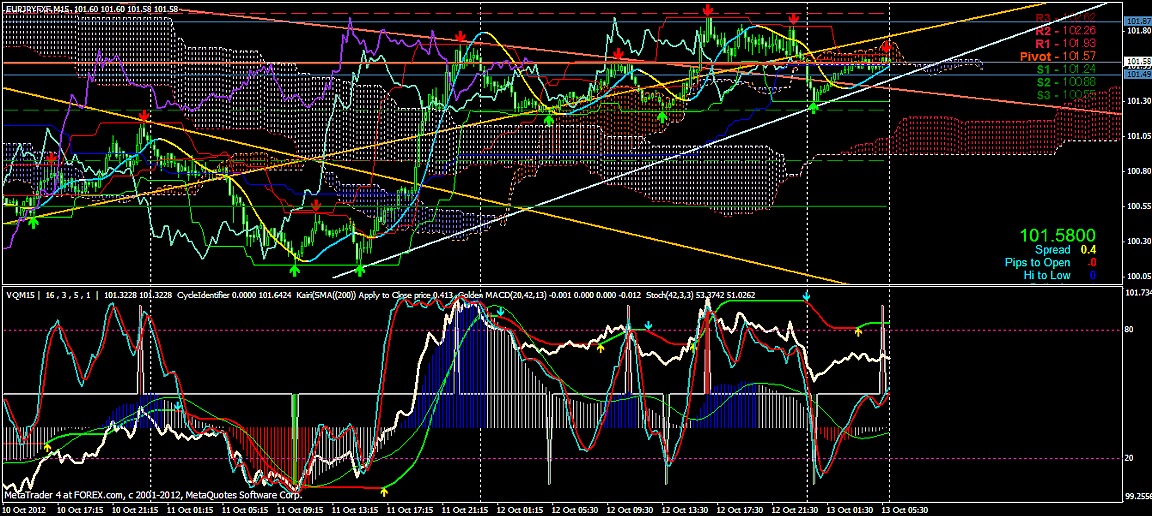The width and height of the screenshot is (1152, 516).
Task: Click the rightmost red sell arrow on price chart
Action: click(x=887, y=47)
